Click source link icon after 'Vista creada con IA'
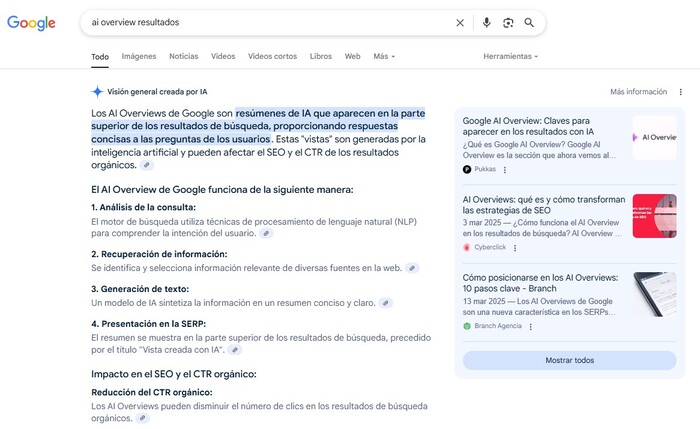Screen dimensions: 700x429 click(x=235, y=350)
